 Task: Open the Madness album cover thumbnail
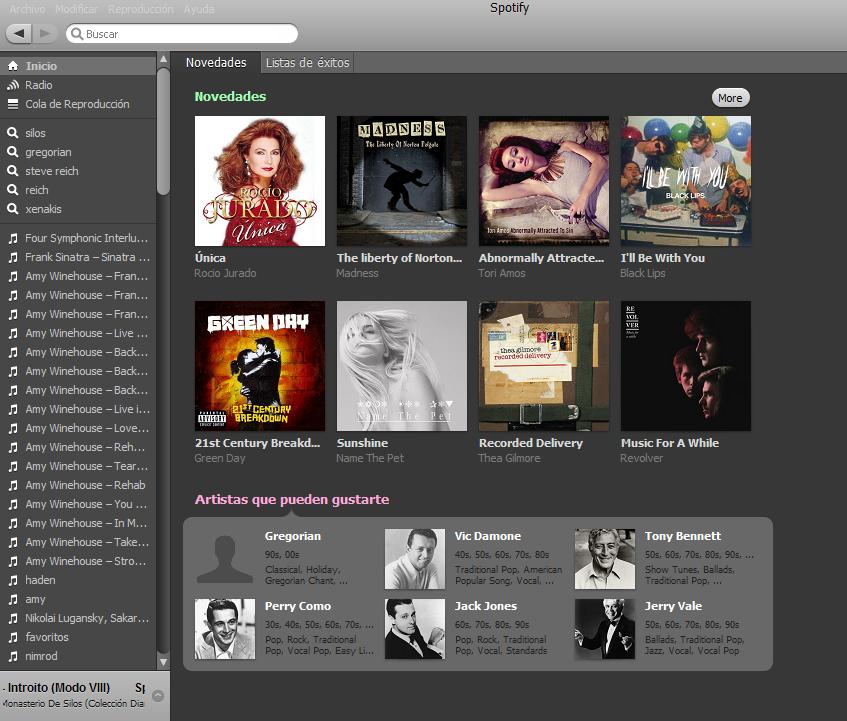402,181
